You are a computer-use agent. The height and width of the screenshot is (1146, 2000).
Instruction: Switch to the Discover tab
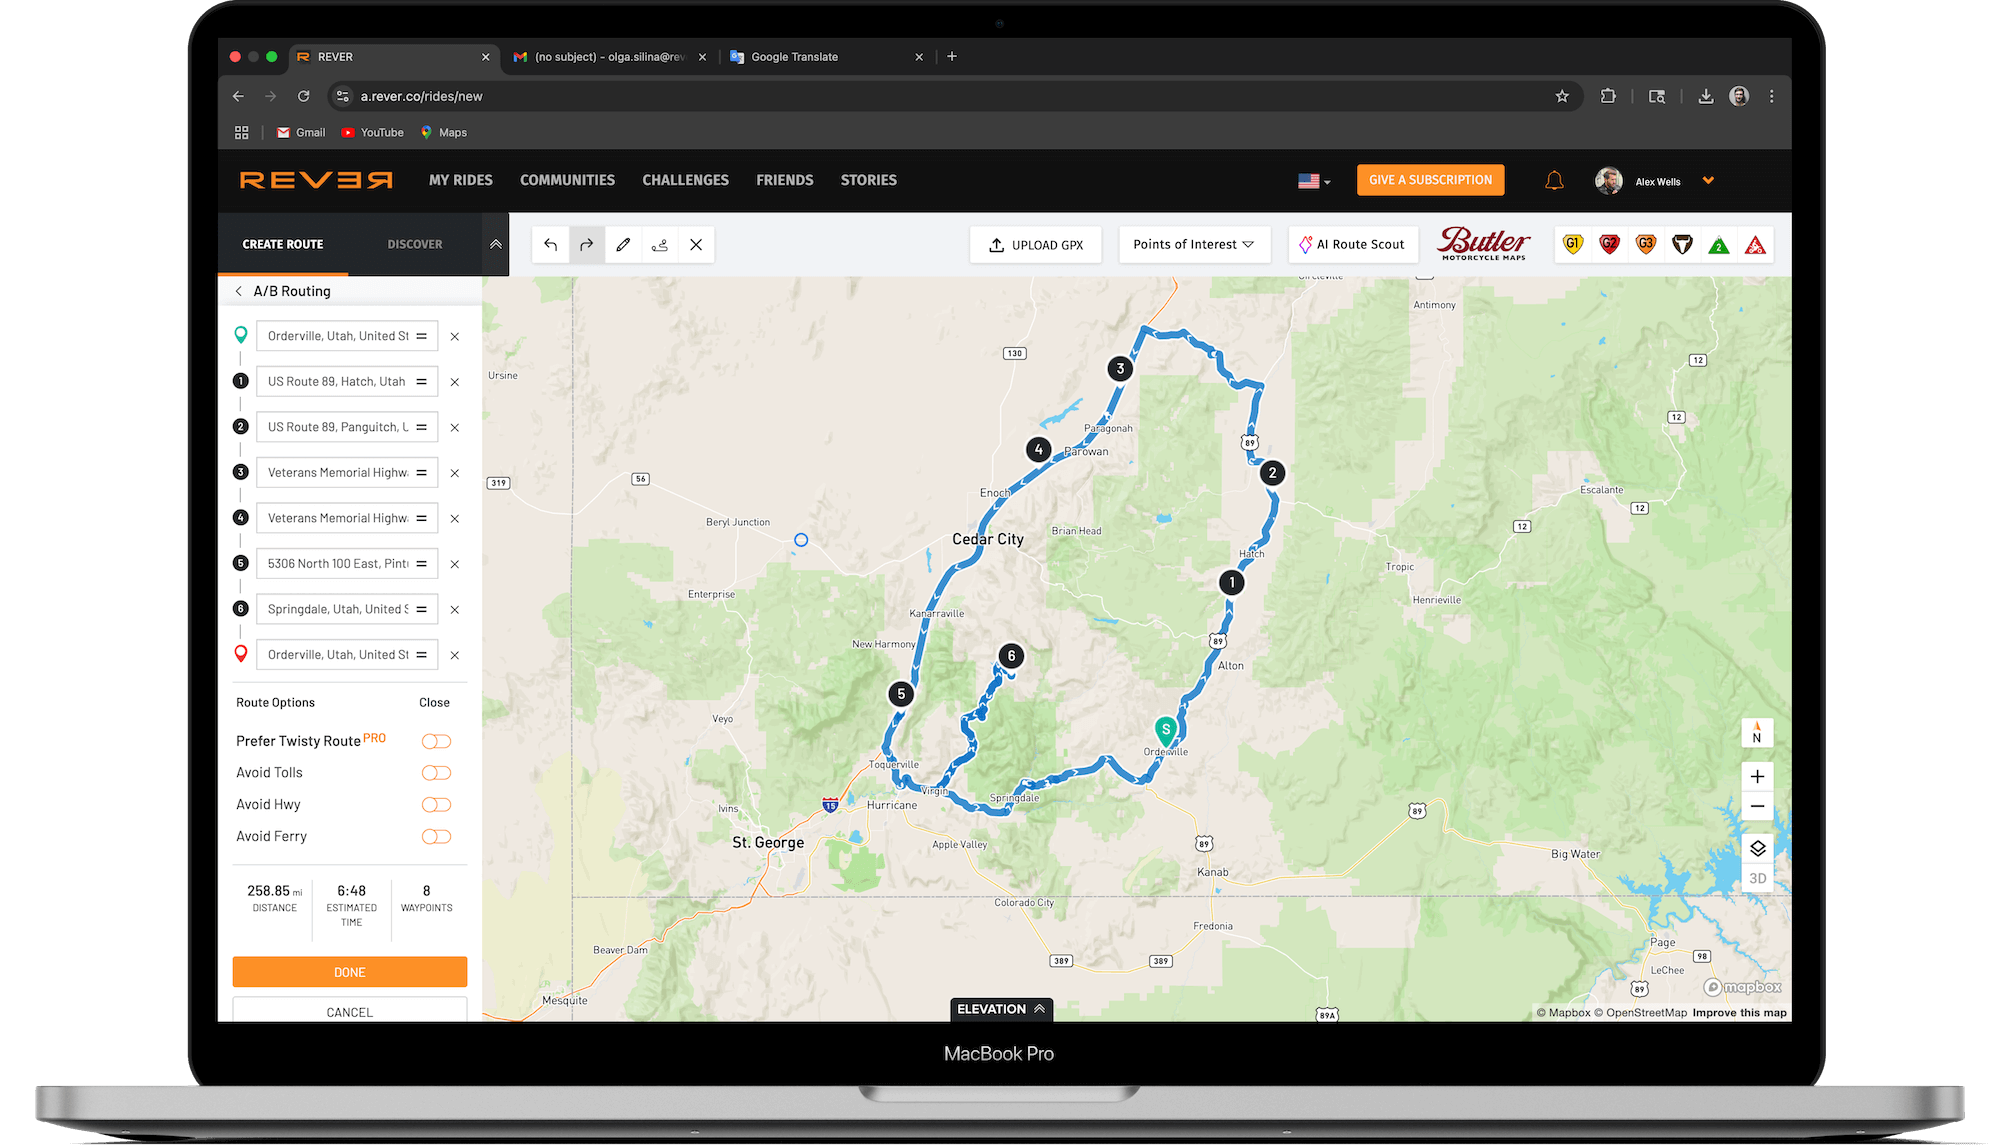click(414, 244)
